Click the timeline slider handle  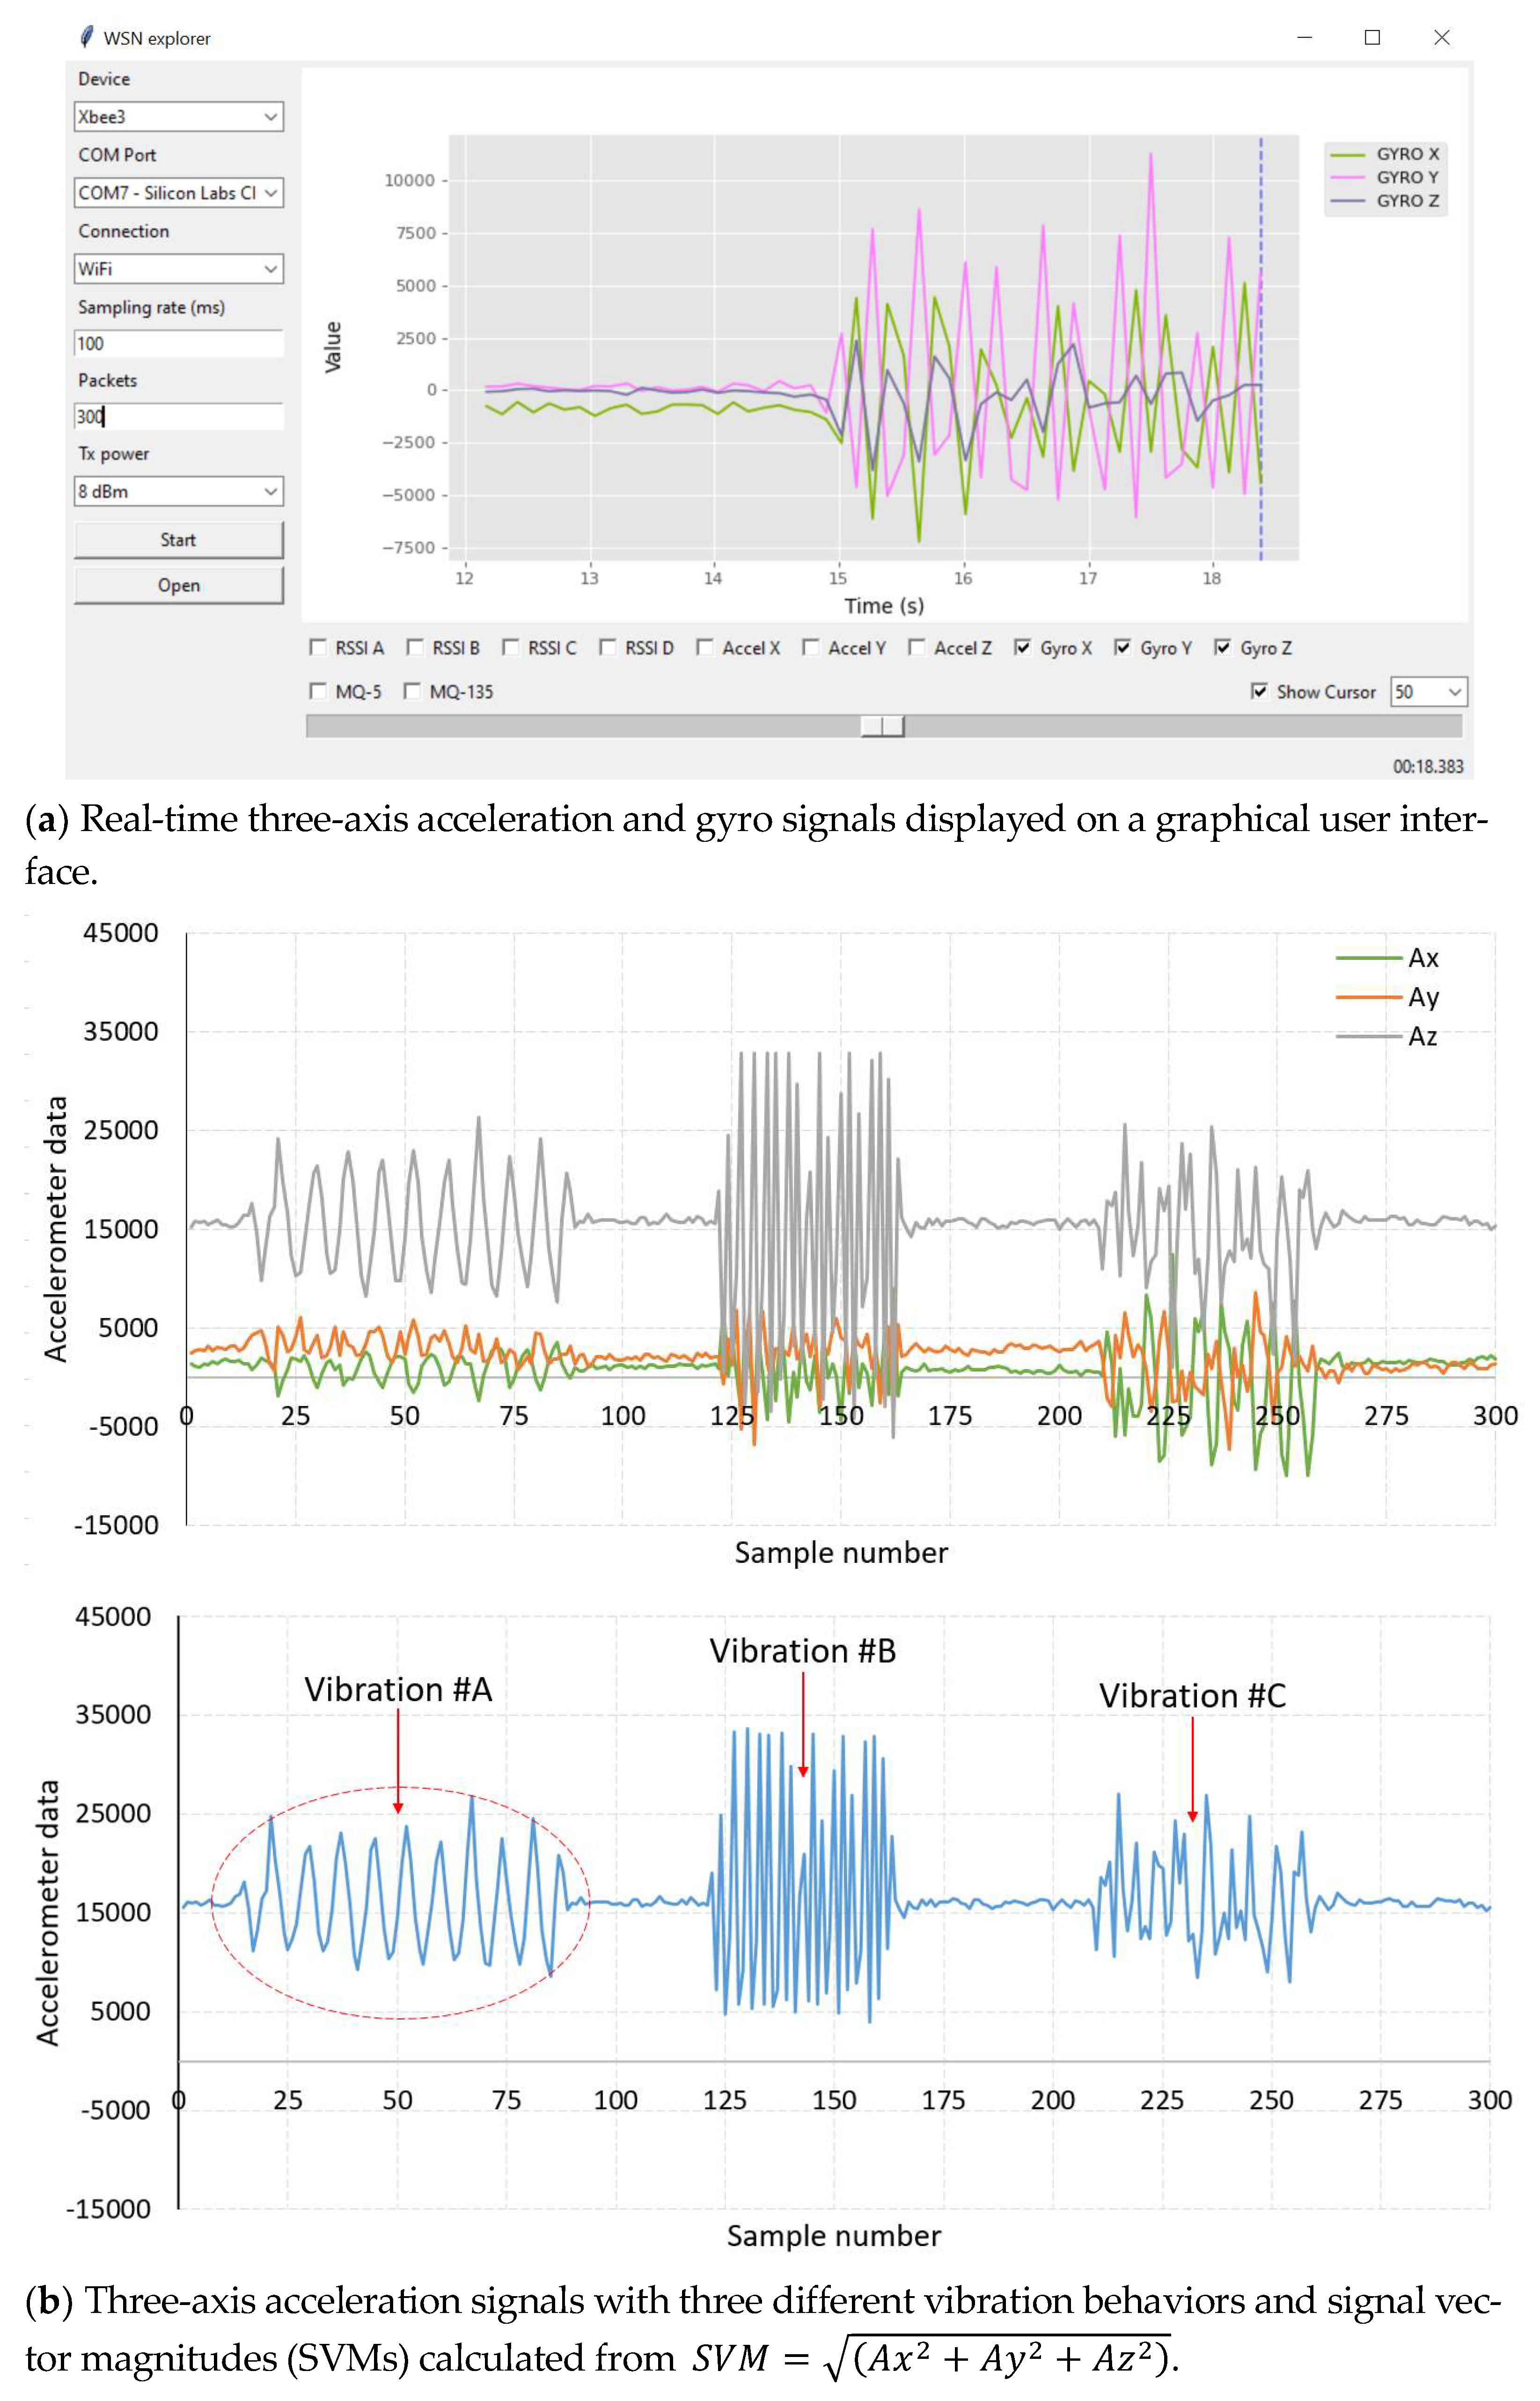click(882, 726)
